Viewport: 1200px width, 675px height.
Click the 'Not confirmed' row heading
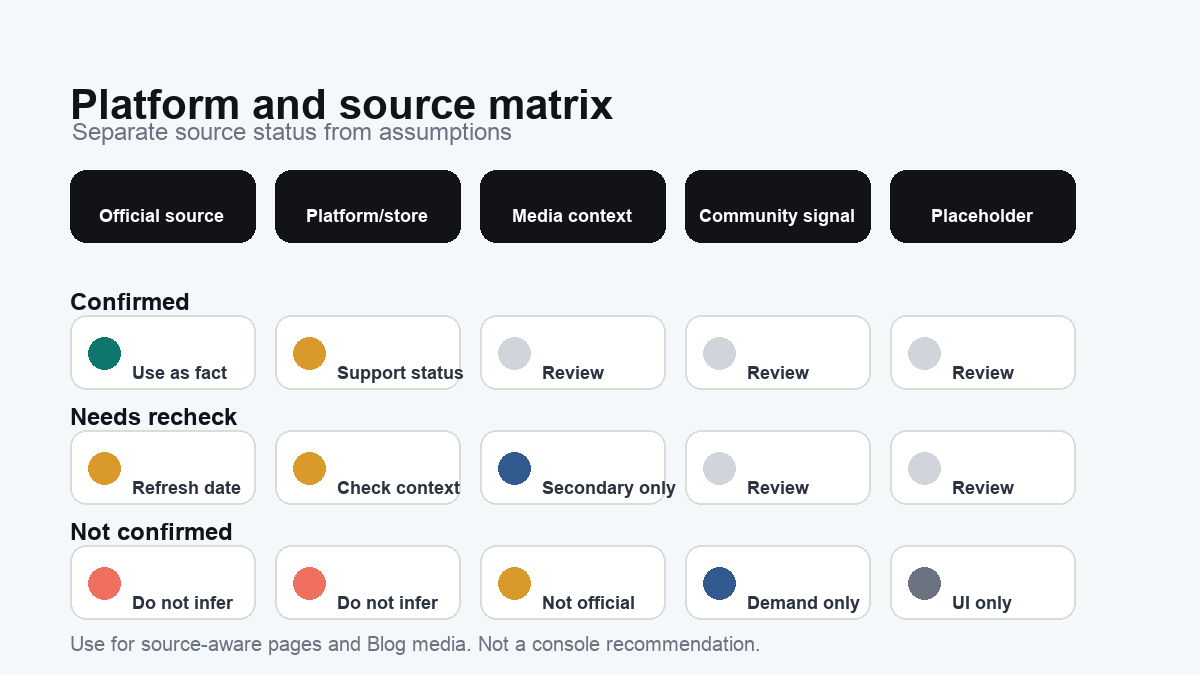click(151, 532)
